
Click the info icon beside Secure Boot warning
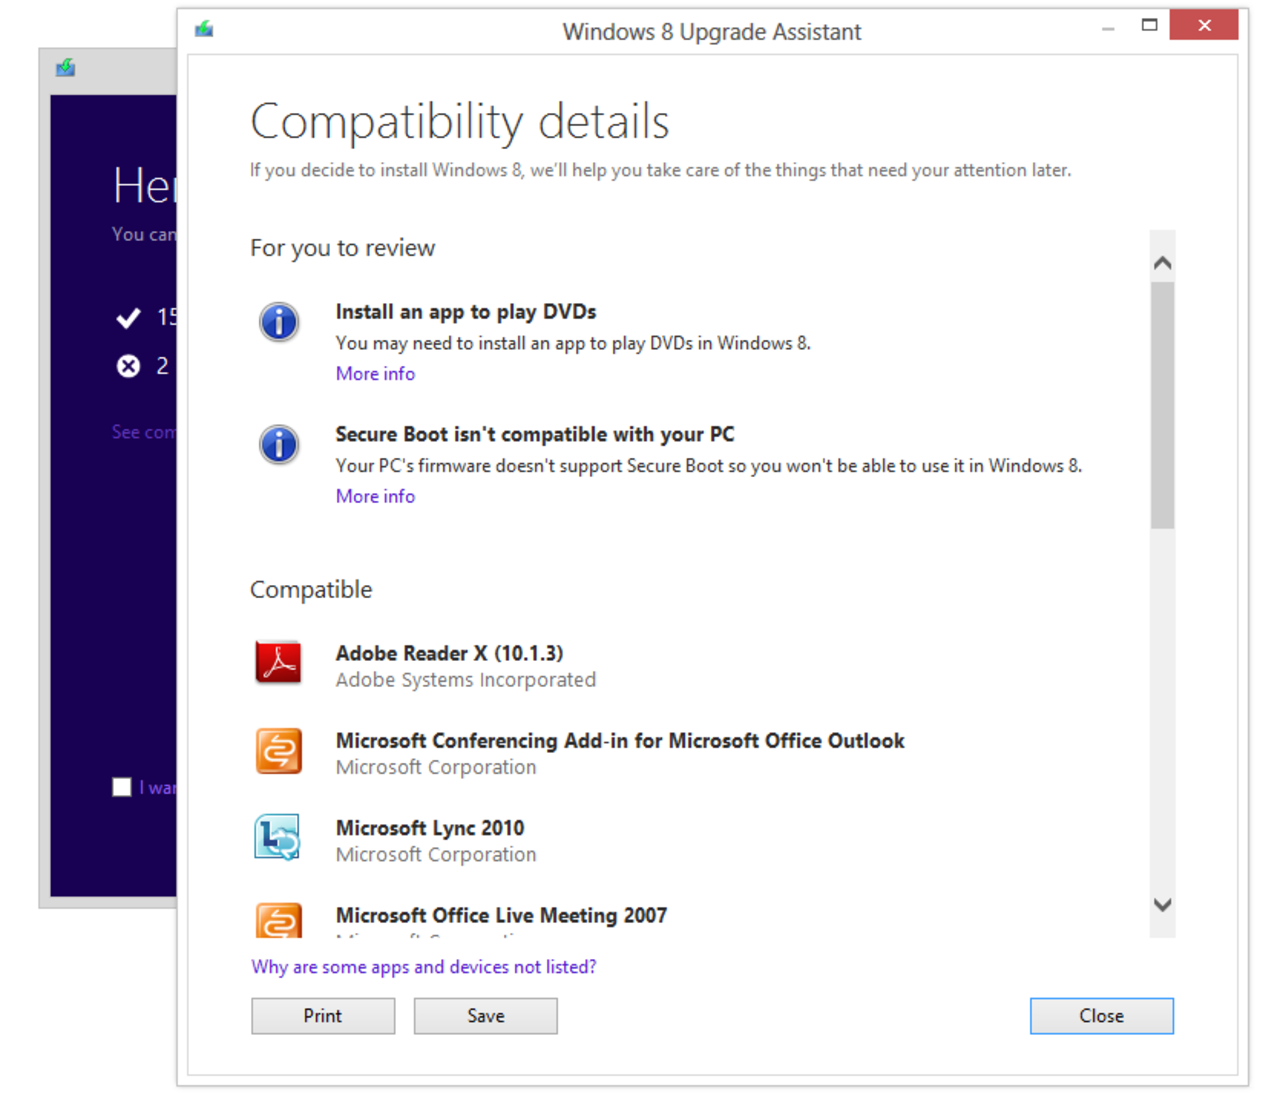[278, 445]
